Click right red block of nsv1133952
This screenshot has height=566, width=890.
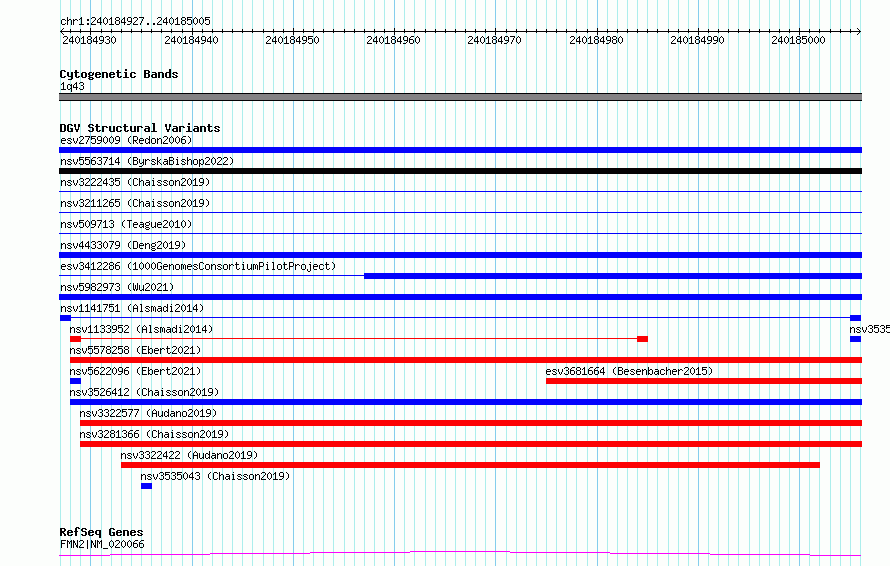click(x=643, y=339)
